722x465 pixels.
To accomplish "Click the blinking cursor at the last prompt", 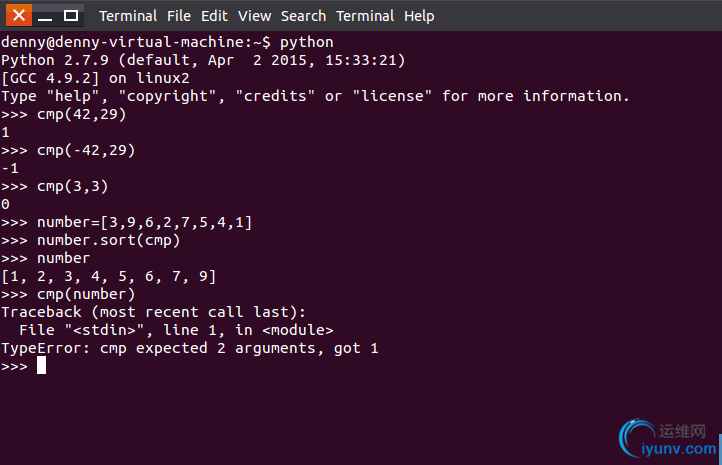I will 41,366.
